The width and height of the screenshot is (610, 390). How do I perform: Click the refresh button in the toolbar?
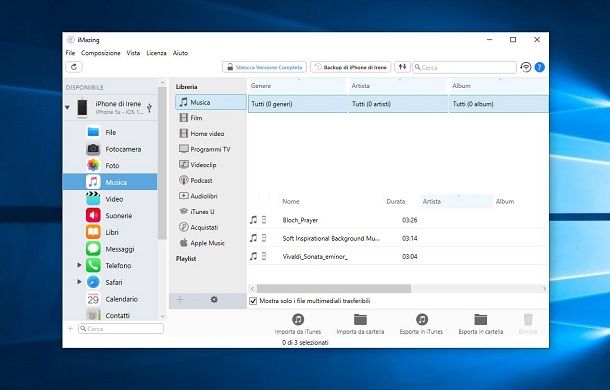74,67
